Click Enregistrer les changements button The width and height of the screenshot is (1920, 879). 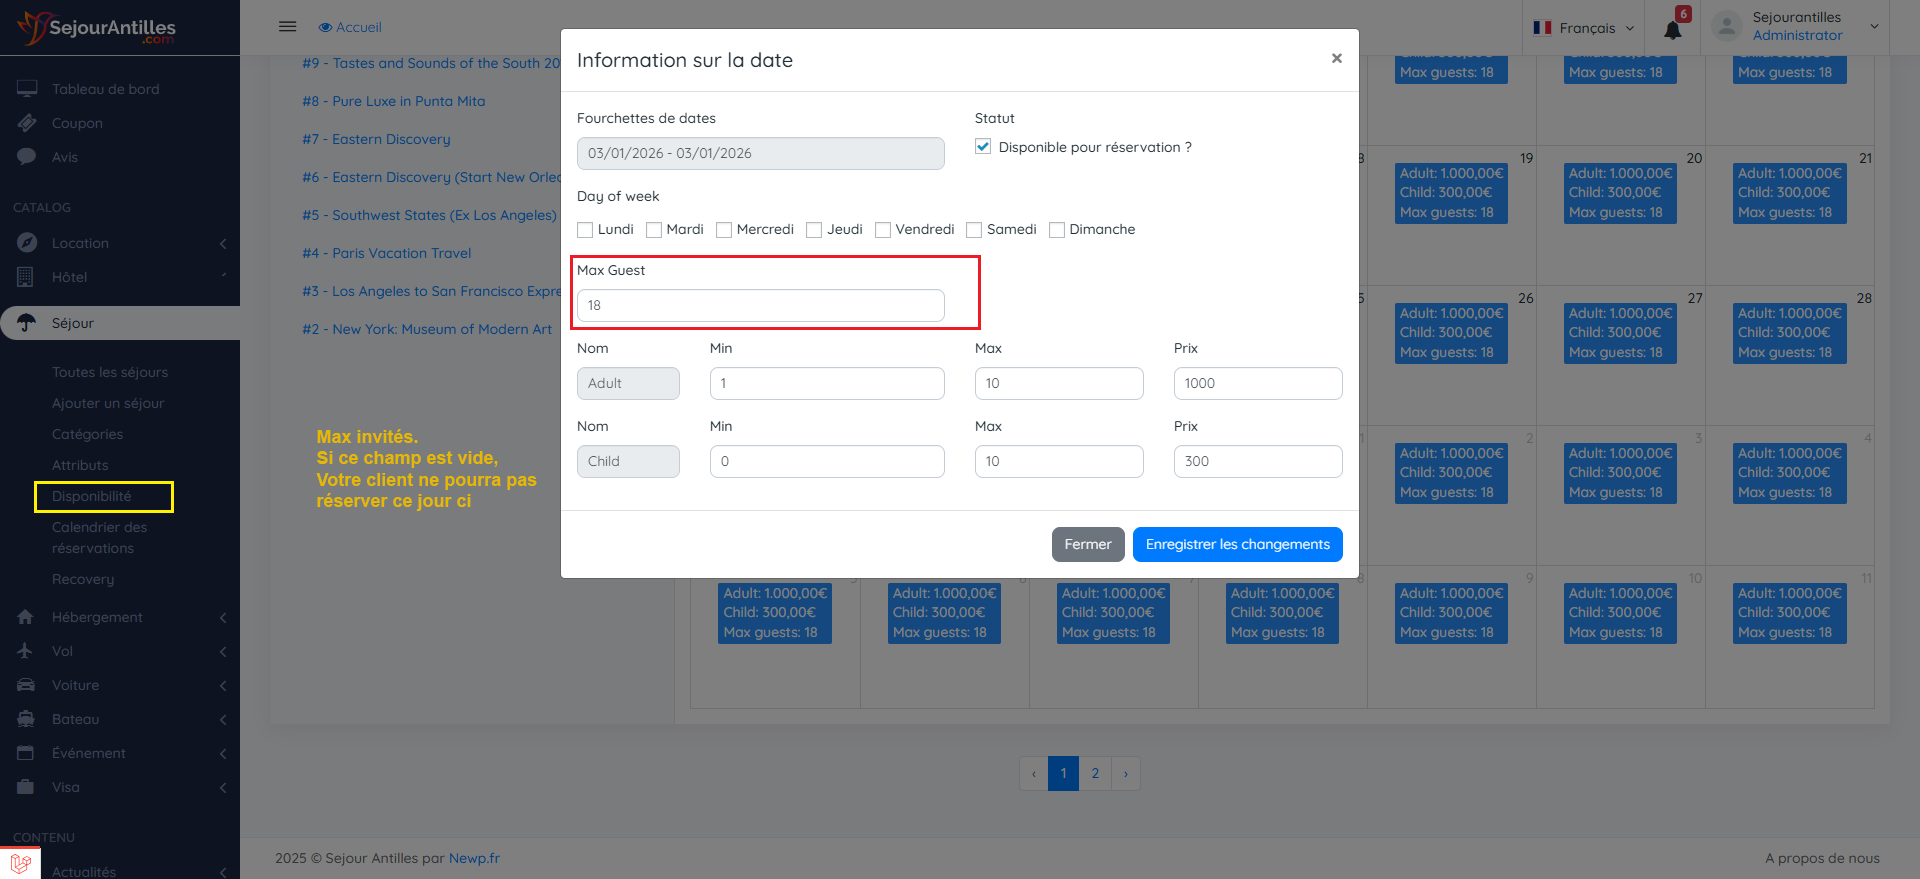1237,544
